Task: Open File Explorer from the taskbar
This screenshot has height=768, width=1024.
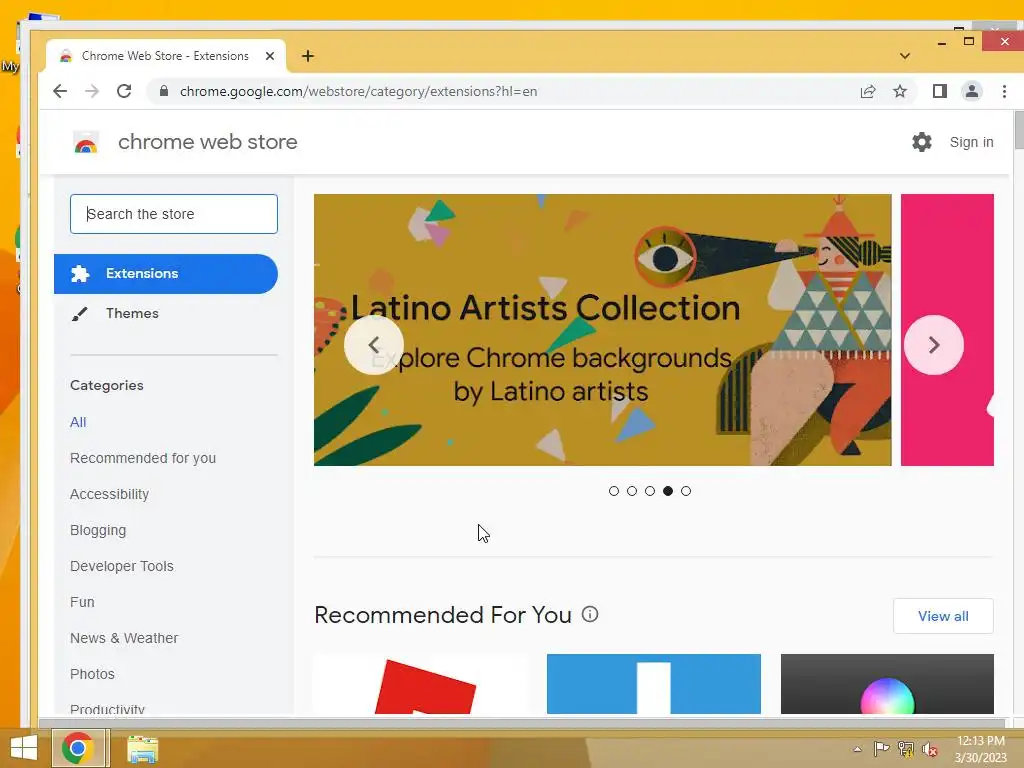Action: click(x=142, y=749)
